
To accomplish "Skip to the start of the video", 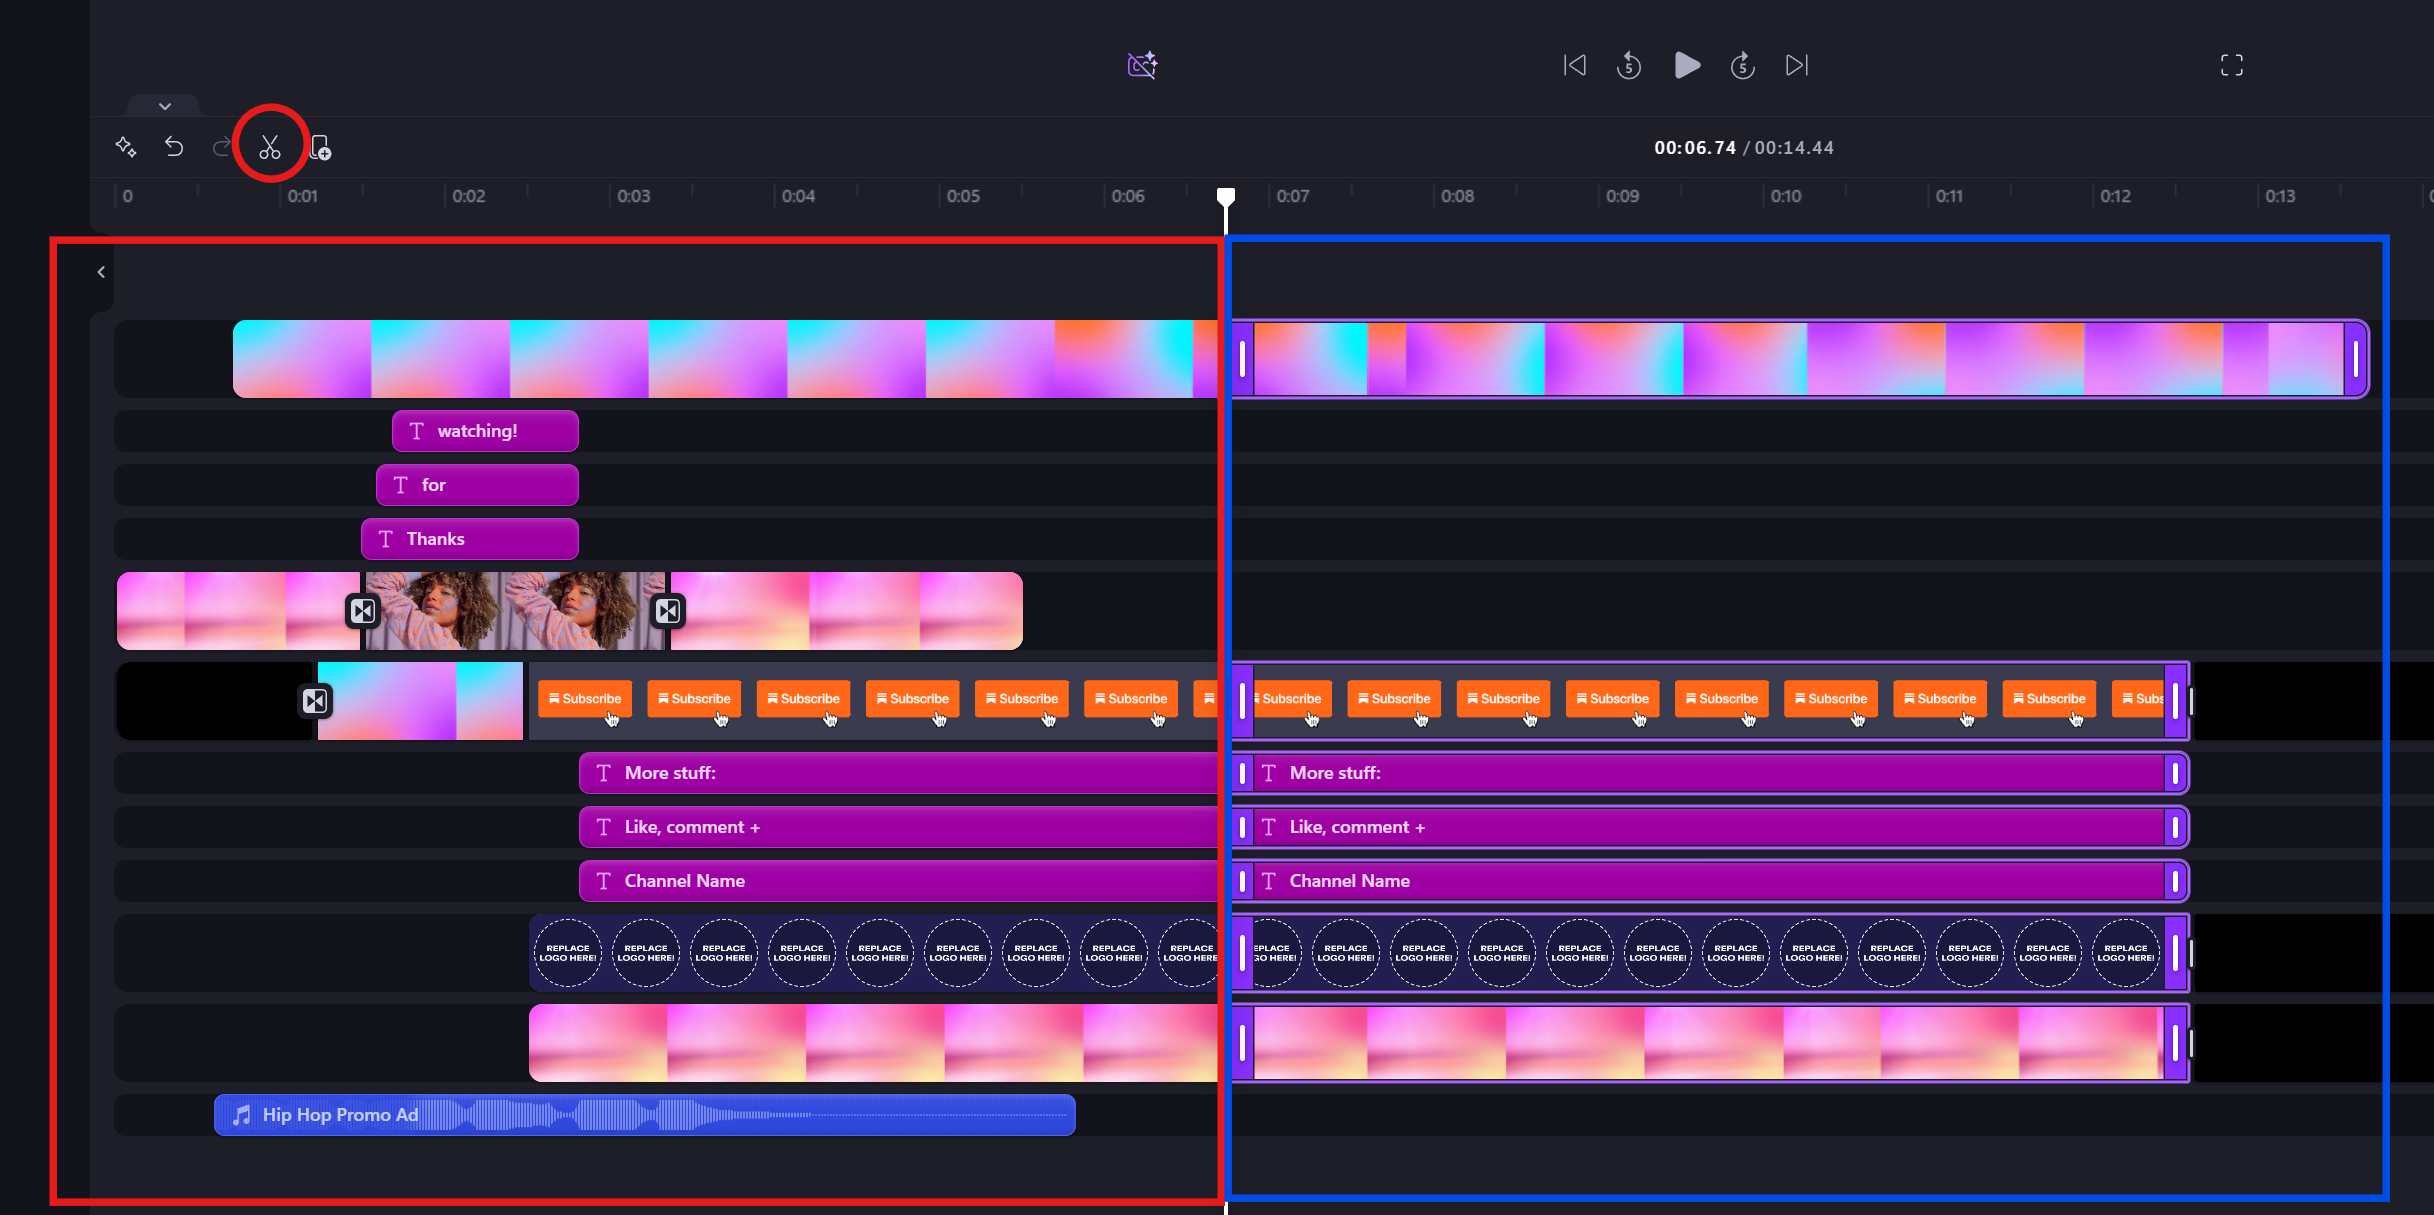I will 1575,65.
